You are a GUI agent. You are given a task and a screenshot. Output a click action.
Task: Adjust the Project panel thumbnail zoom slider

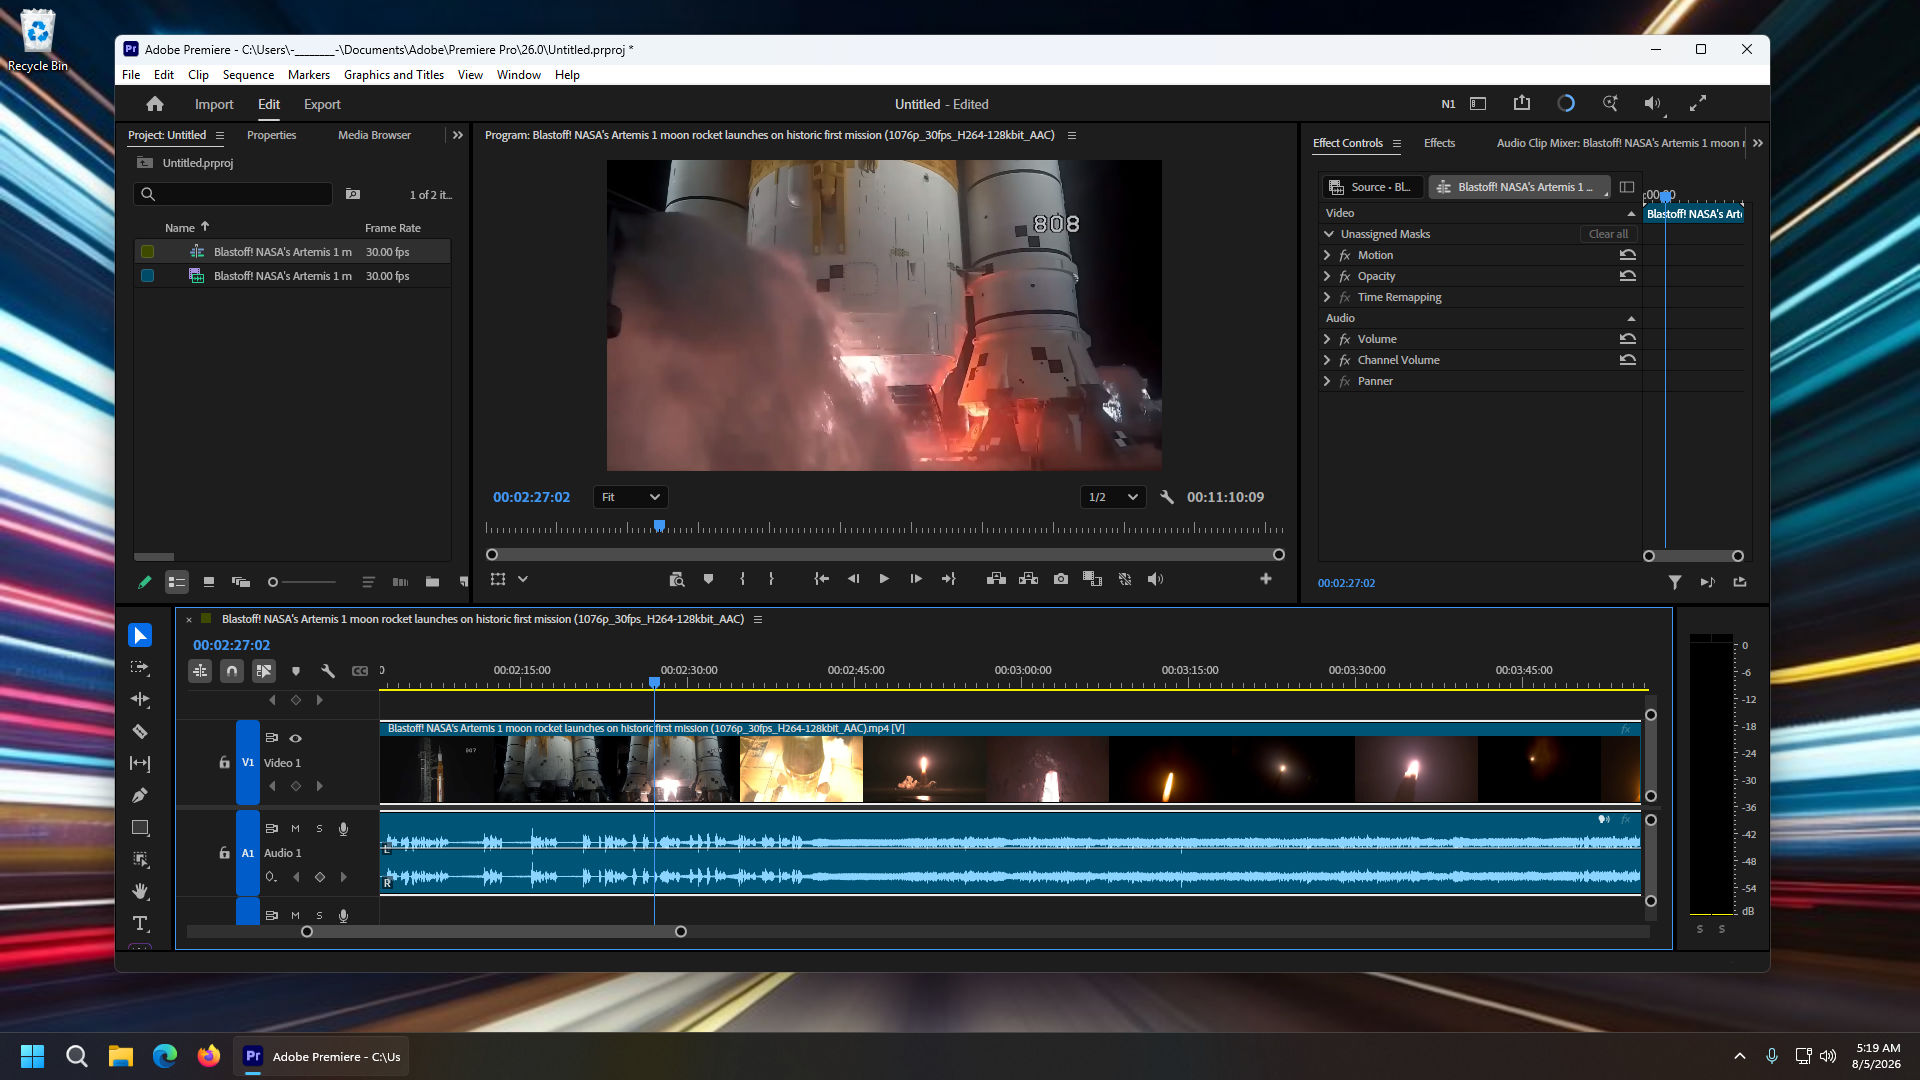[302, 582]
